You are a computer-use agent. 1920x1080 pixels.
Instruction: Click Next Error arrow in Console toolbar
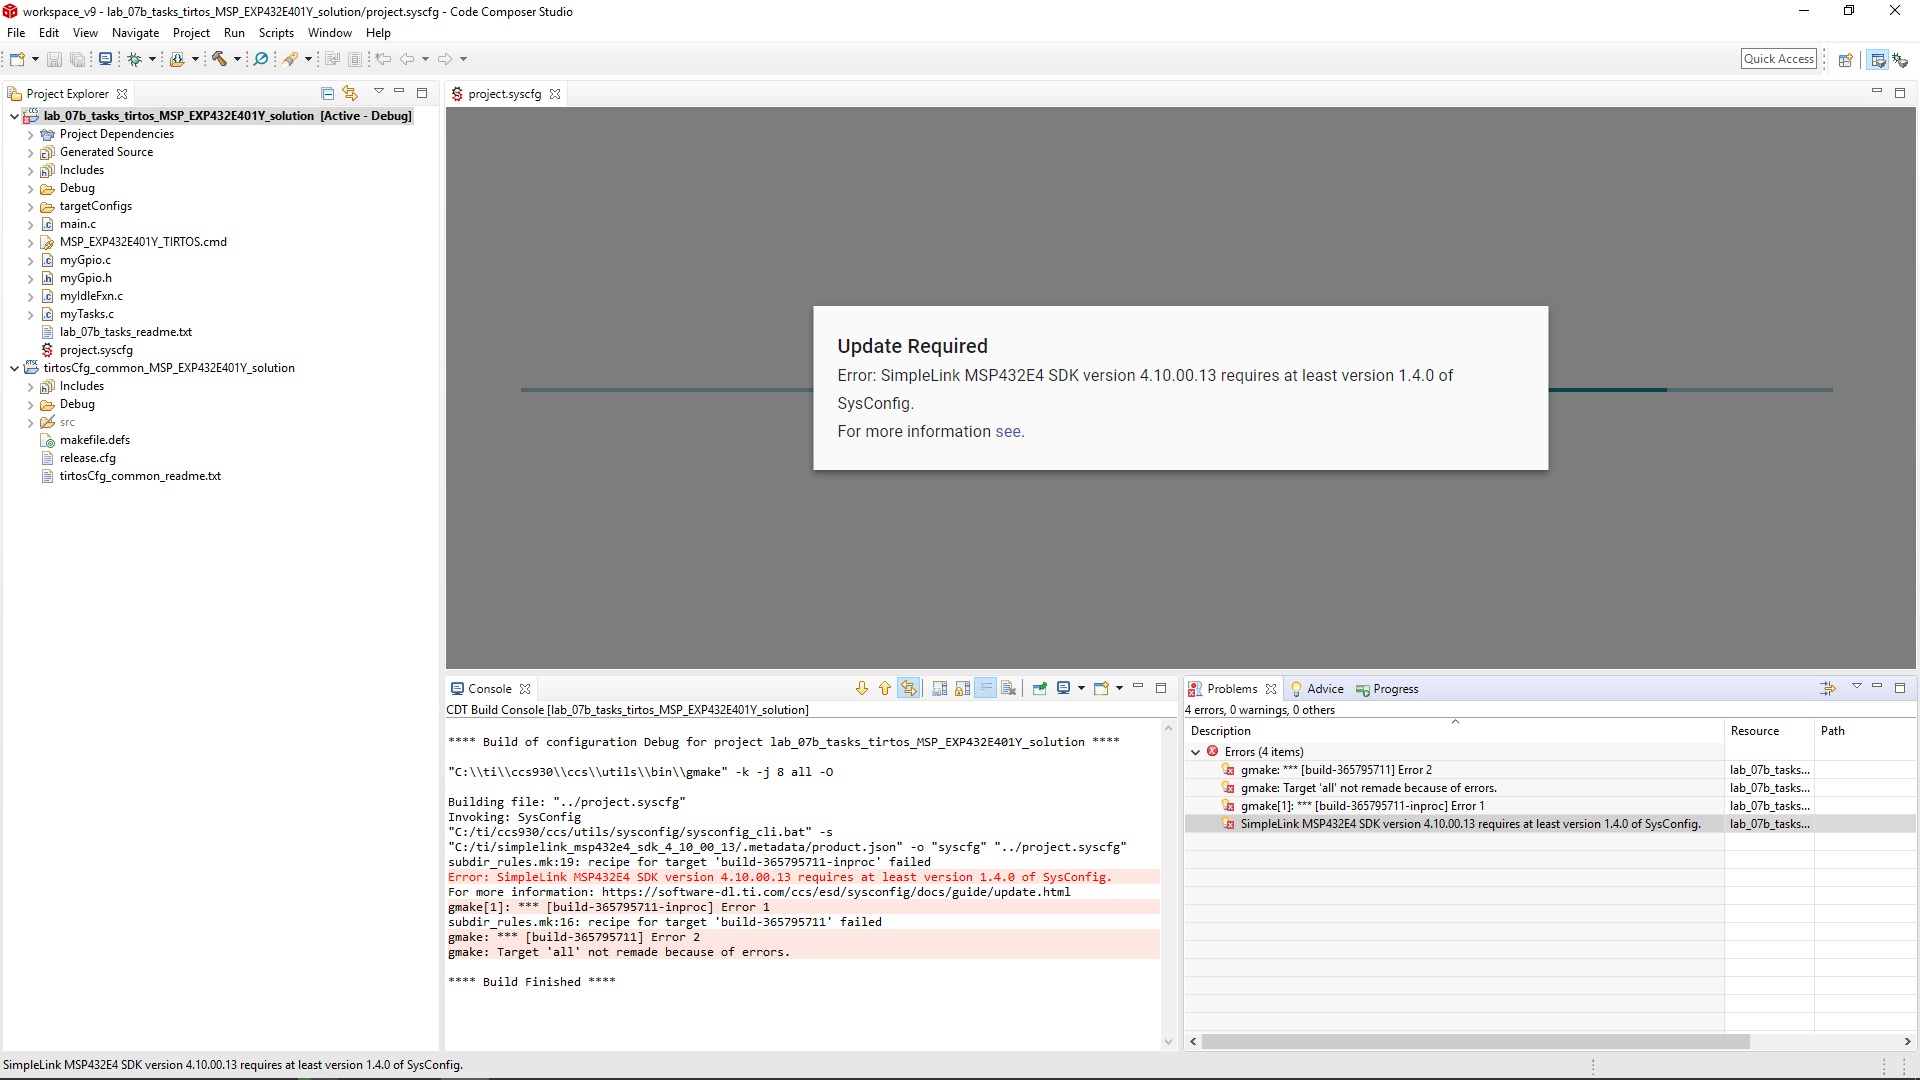pyautogui.click(x=862, y=688)
